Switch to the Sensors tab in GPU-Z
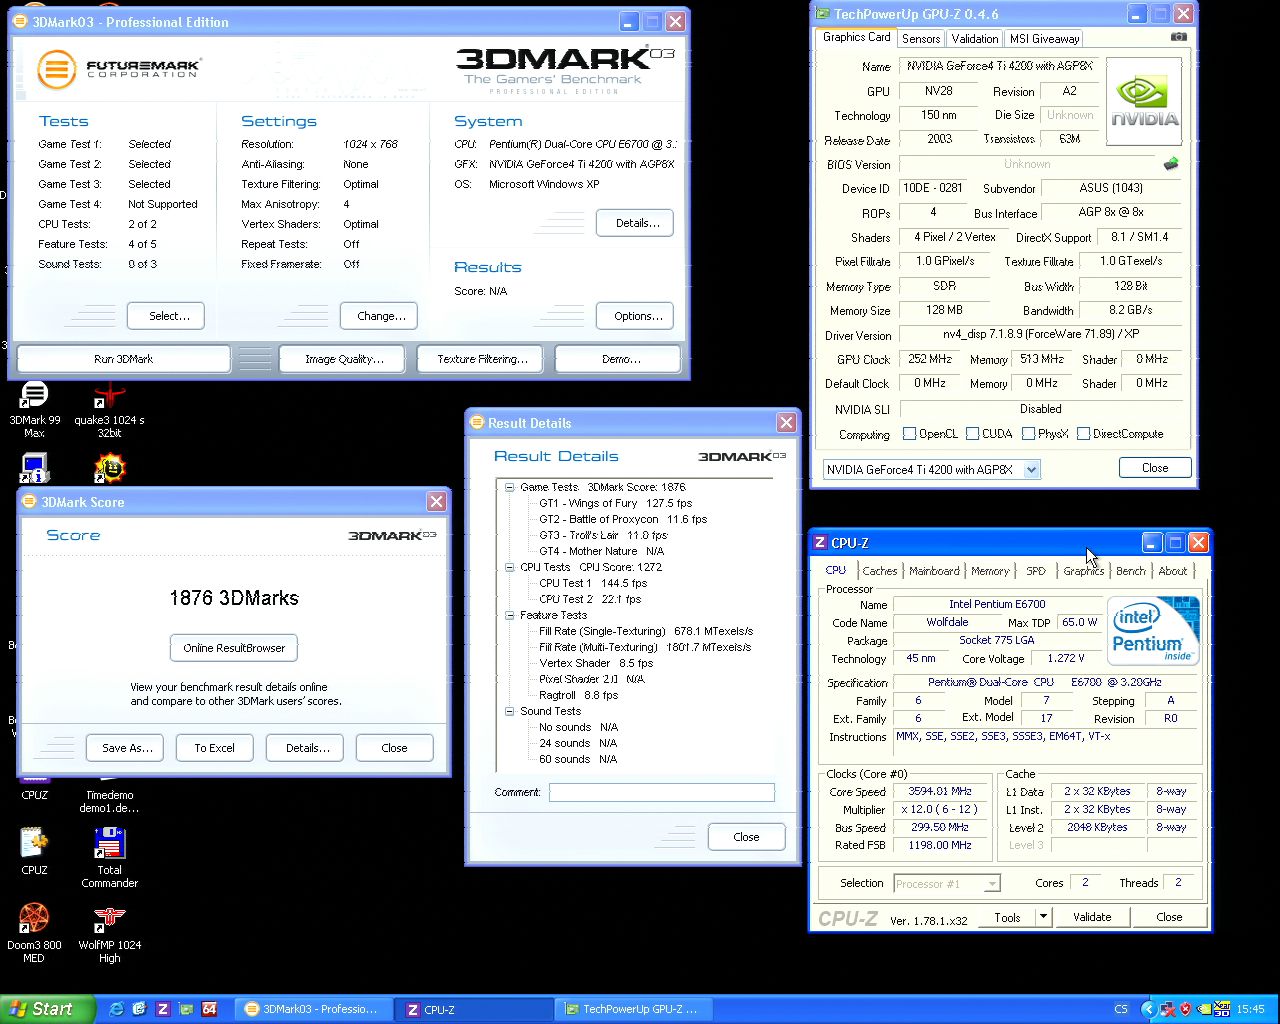The width and height of the screenshot is (1280, 1024). click(x=920, y=39)
